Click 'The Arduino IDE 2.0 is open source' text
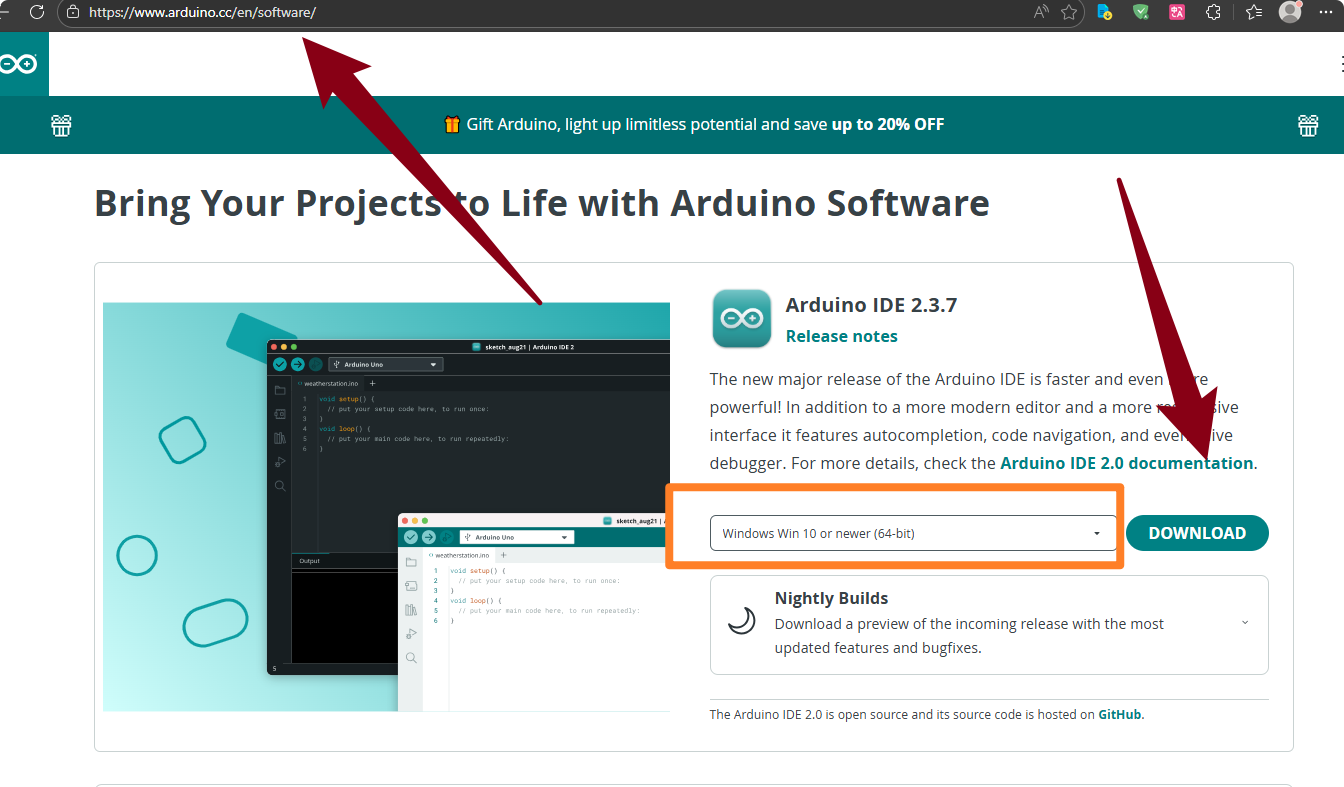 coord(926,714)
